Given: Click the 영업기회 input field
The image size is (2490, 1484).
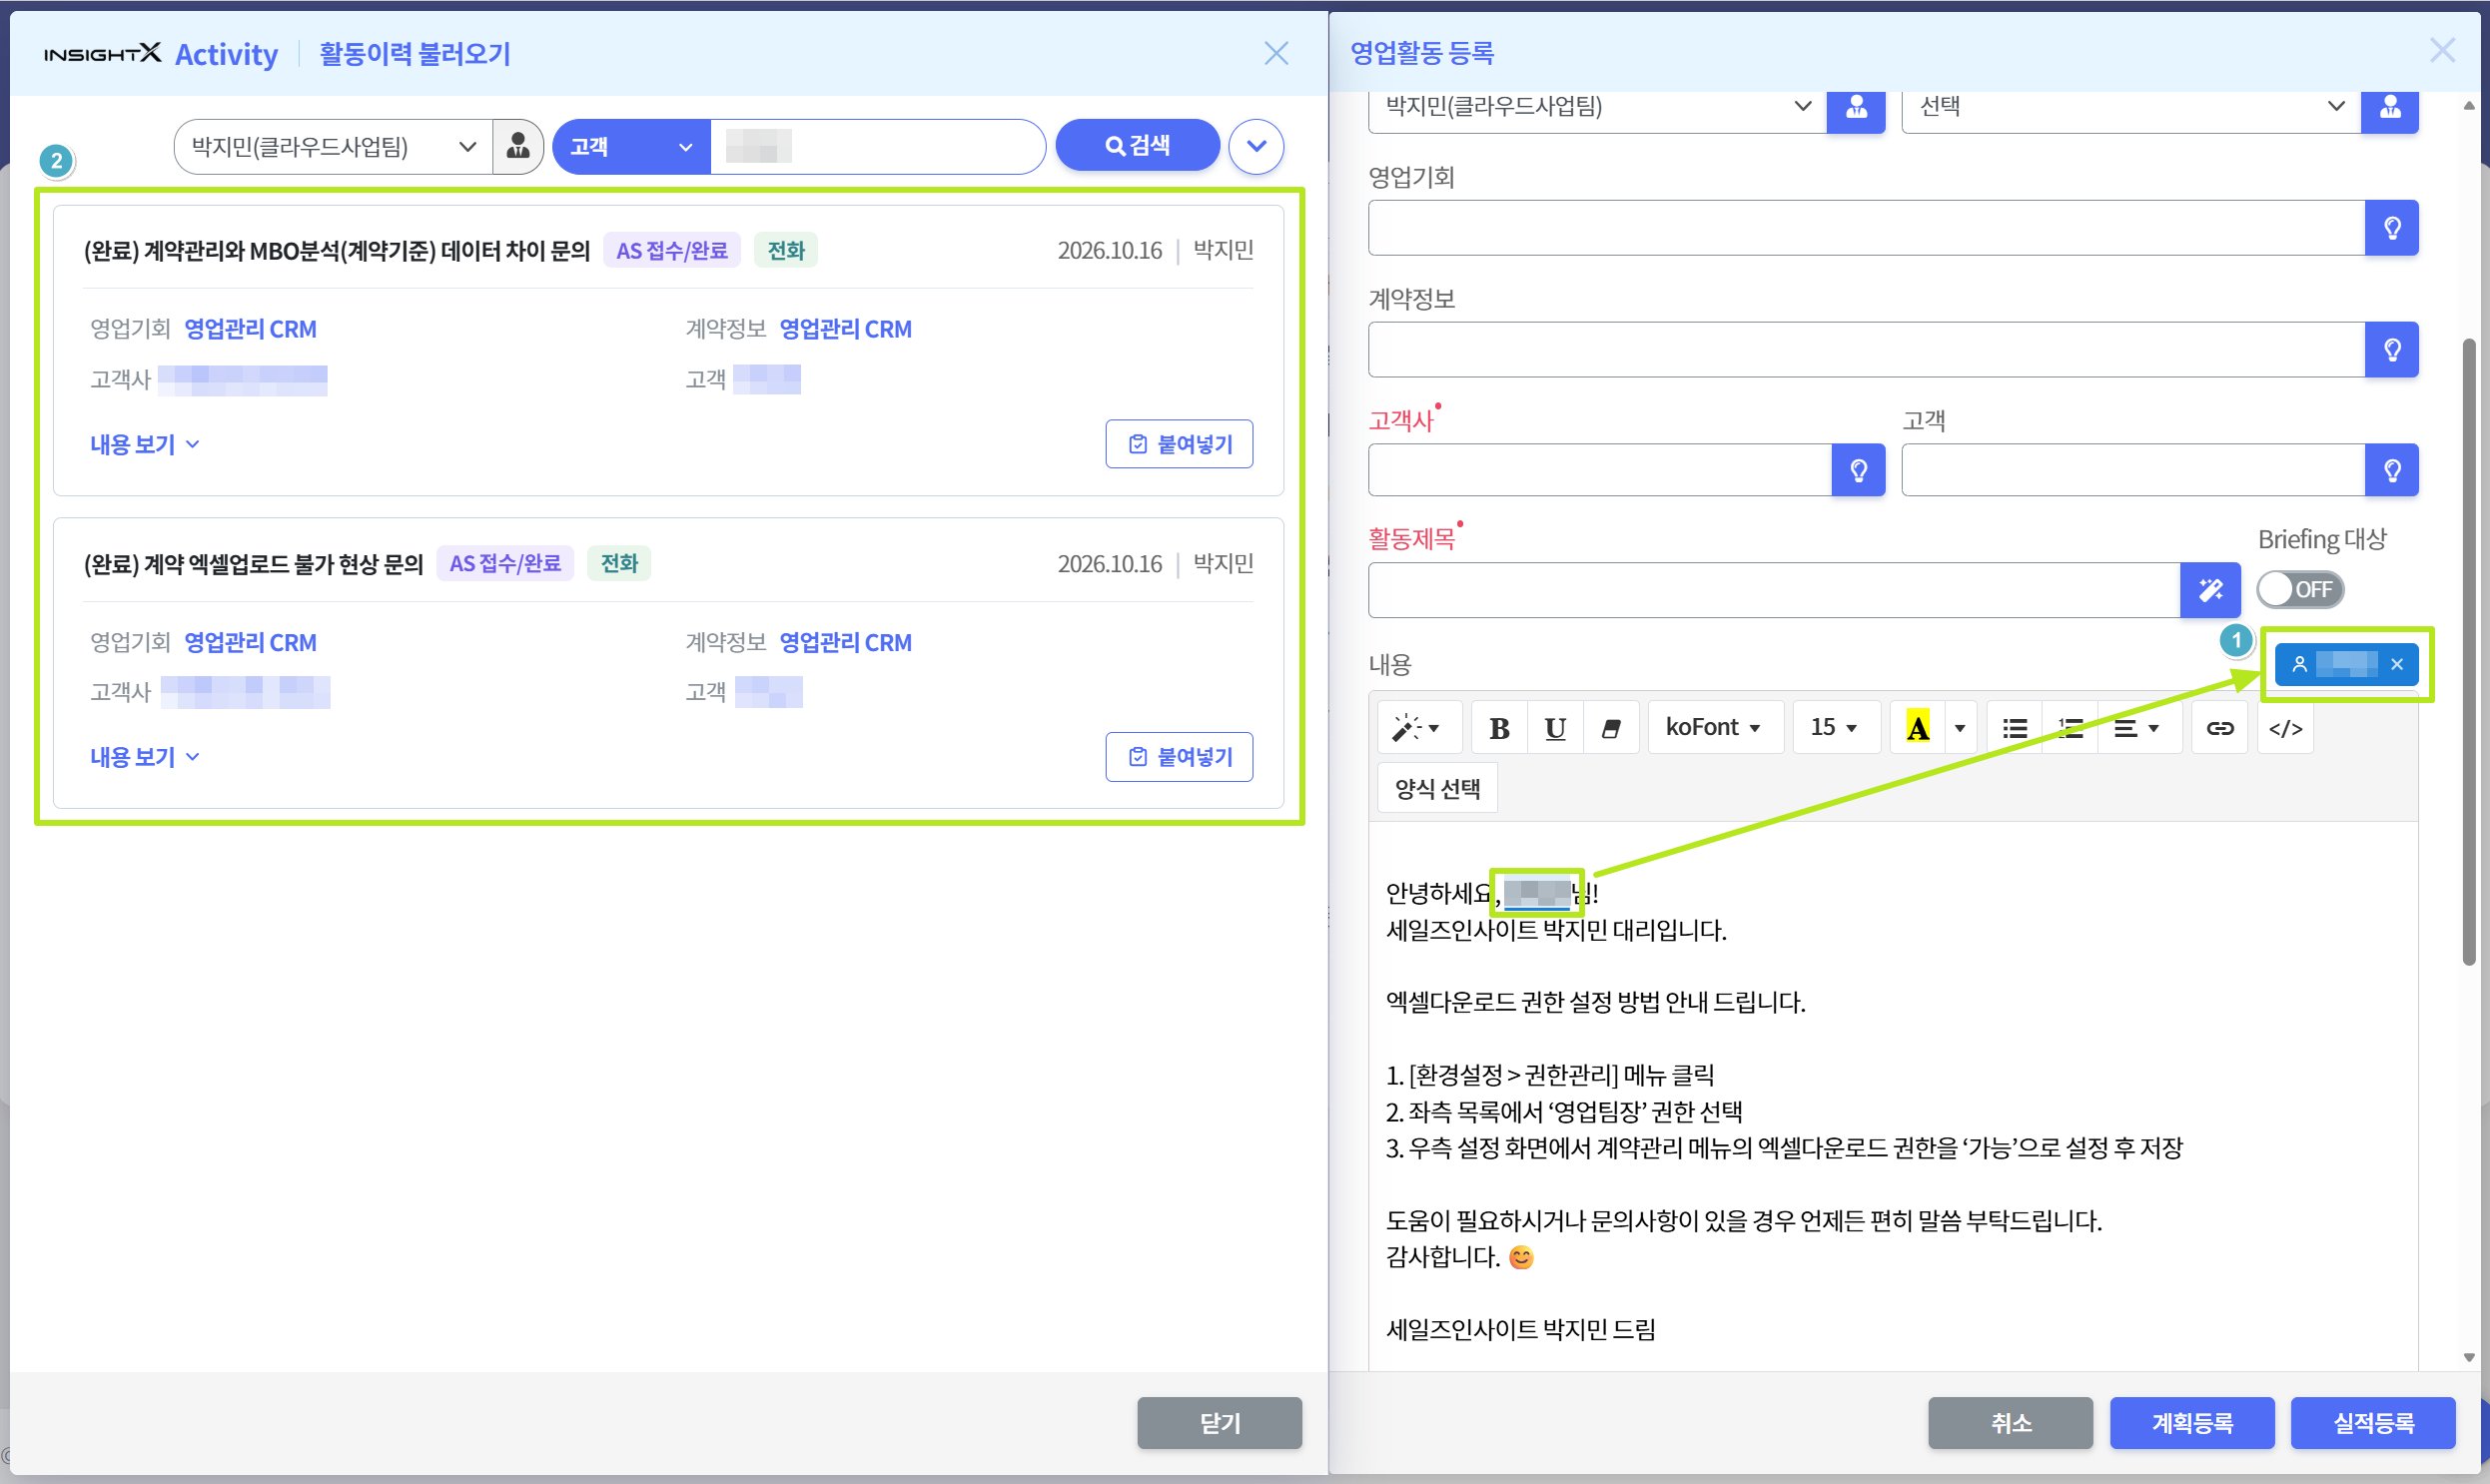Looking at the screenshot, I should [1866, 228].
